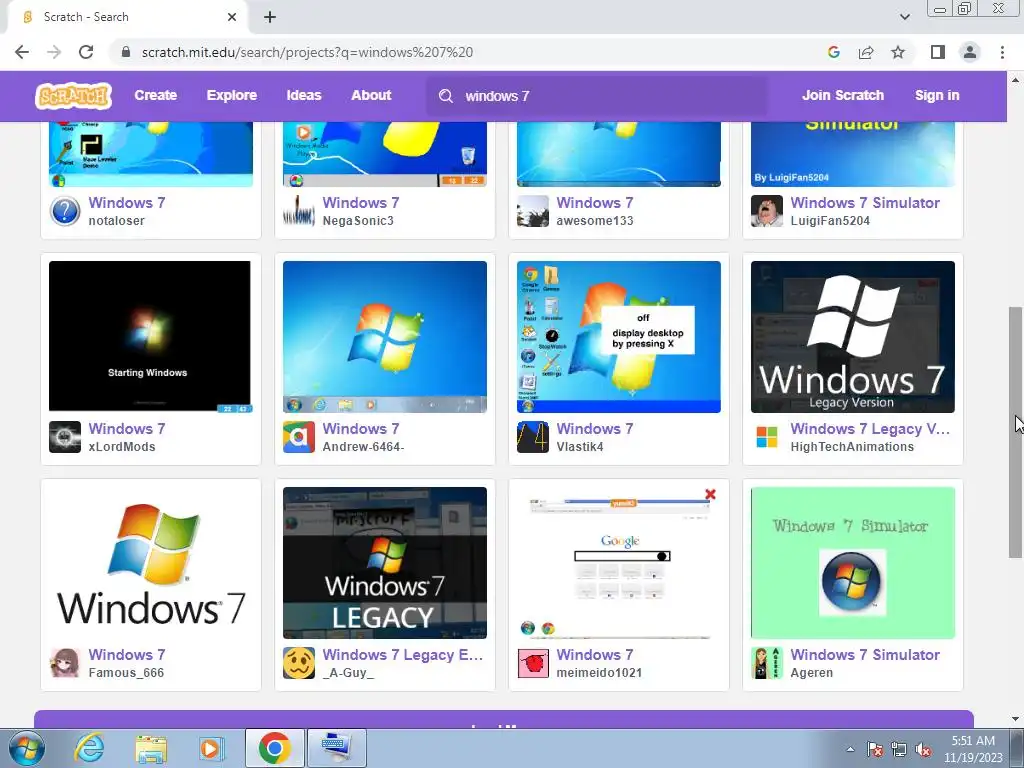Click the site lock icon in address bar
1024x768 pixels.
tap(126, 52)
